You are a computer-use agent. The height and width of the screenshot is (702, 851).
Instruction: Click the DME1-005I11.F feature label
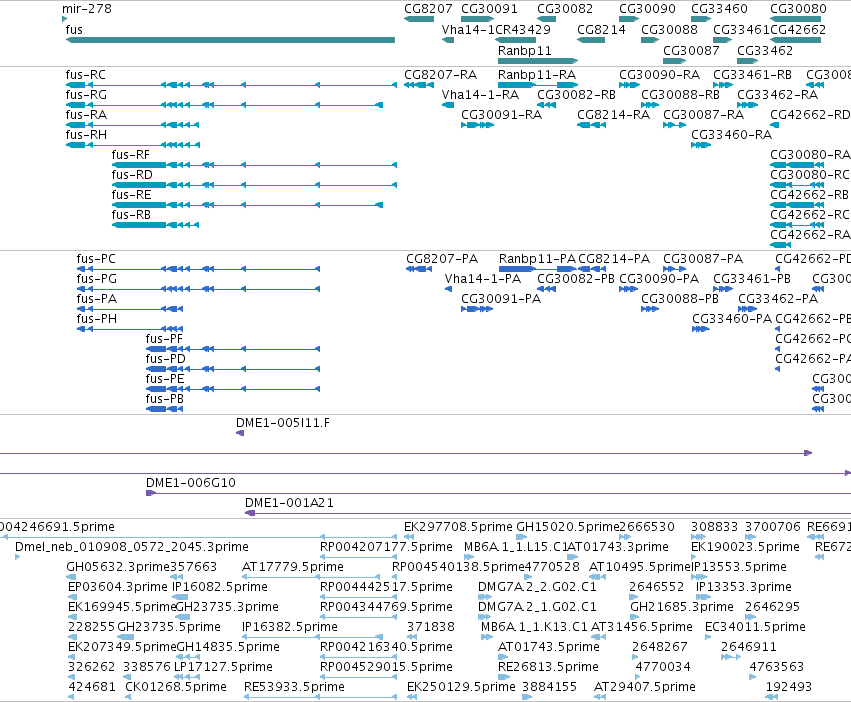tap(283, 423)
